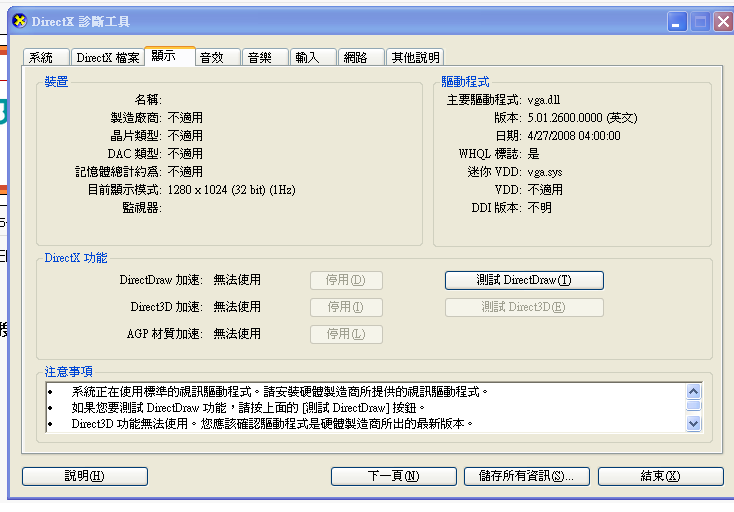Viewport: 734px width, 512px height.
Task: Click the DirectX icon in the title bar
Action: 20,21
